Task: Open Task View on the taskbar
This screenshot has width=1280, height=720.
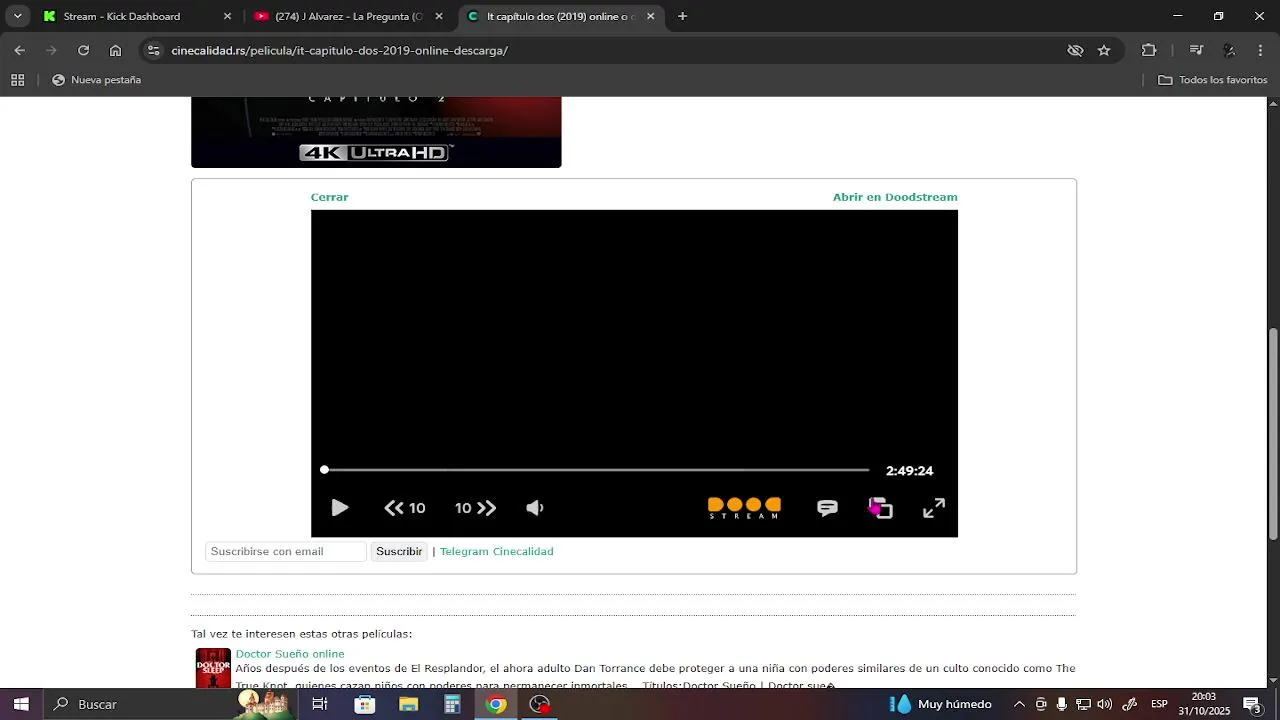Action: pos(320,704)
